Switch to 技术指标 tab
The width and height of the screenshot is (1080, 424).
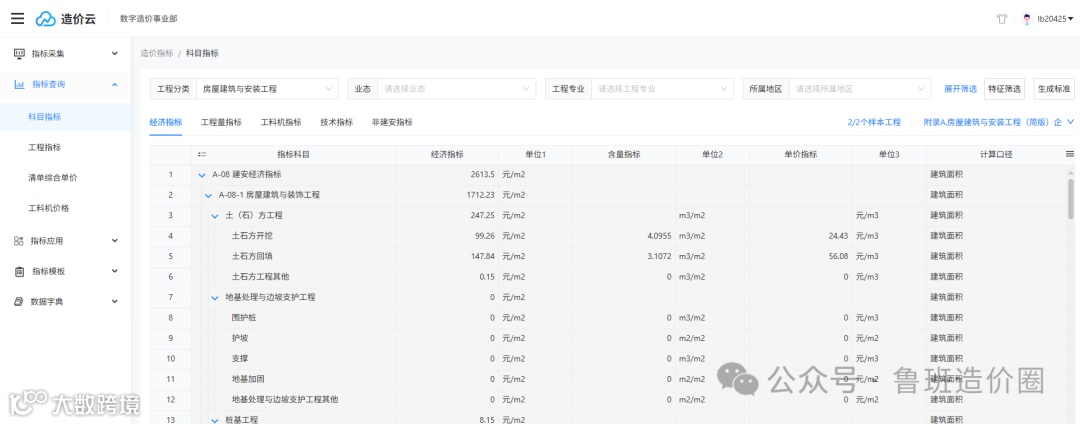[336, 123]
